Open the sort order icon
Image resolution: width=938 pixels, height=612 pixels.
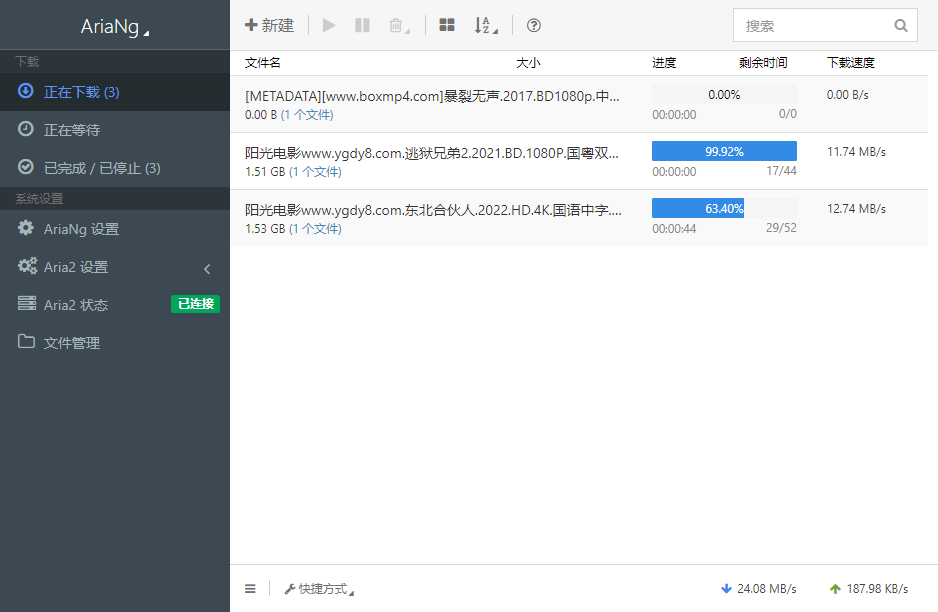pos(483,25)
